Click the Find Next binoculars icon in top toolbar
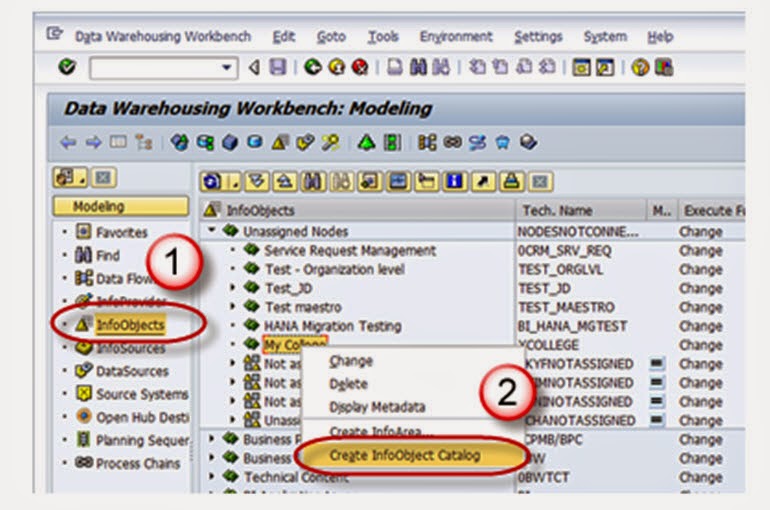The image size is (770, 510). coord(441,67)
